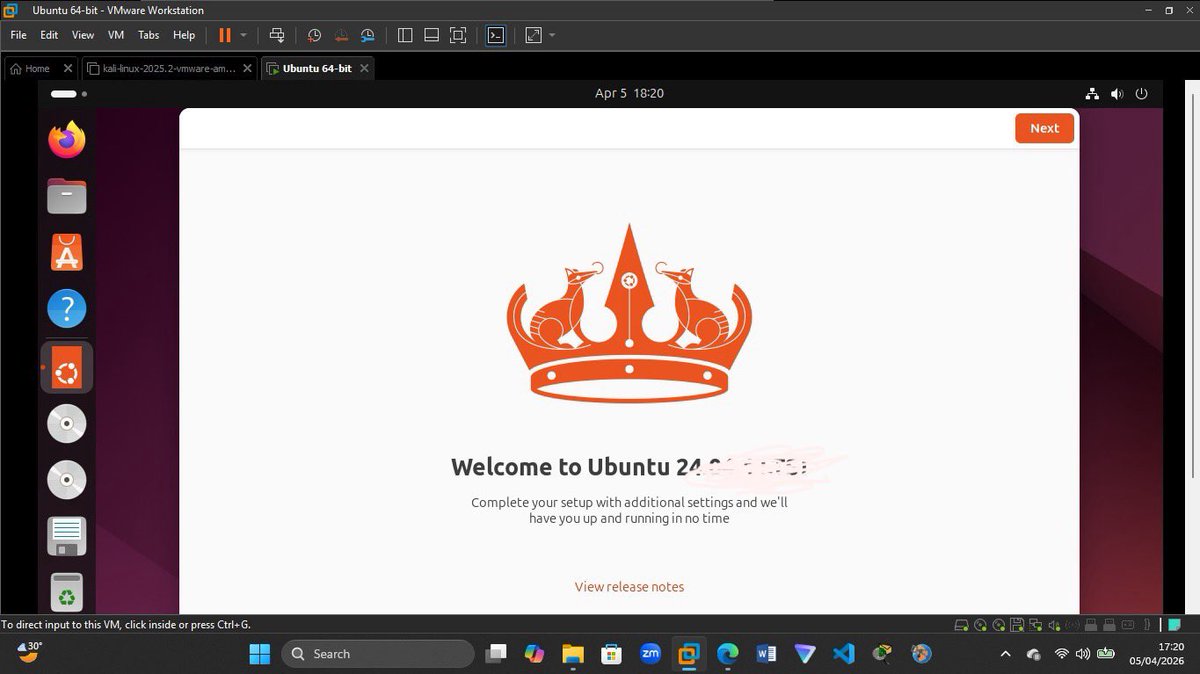Open the VM menu
The image size is (1200, 674).
pyautogui.click(x=116, y=35)
